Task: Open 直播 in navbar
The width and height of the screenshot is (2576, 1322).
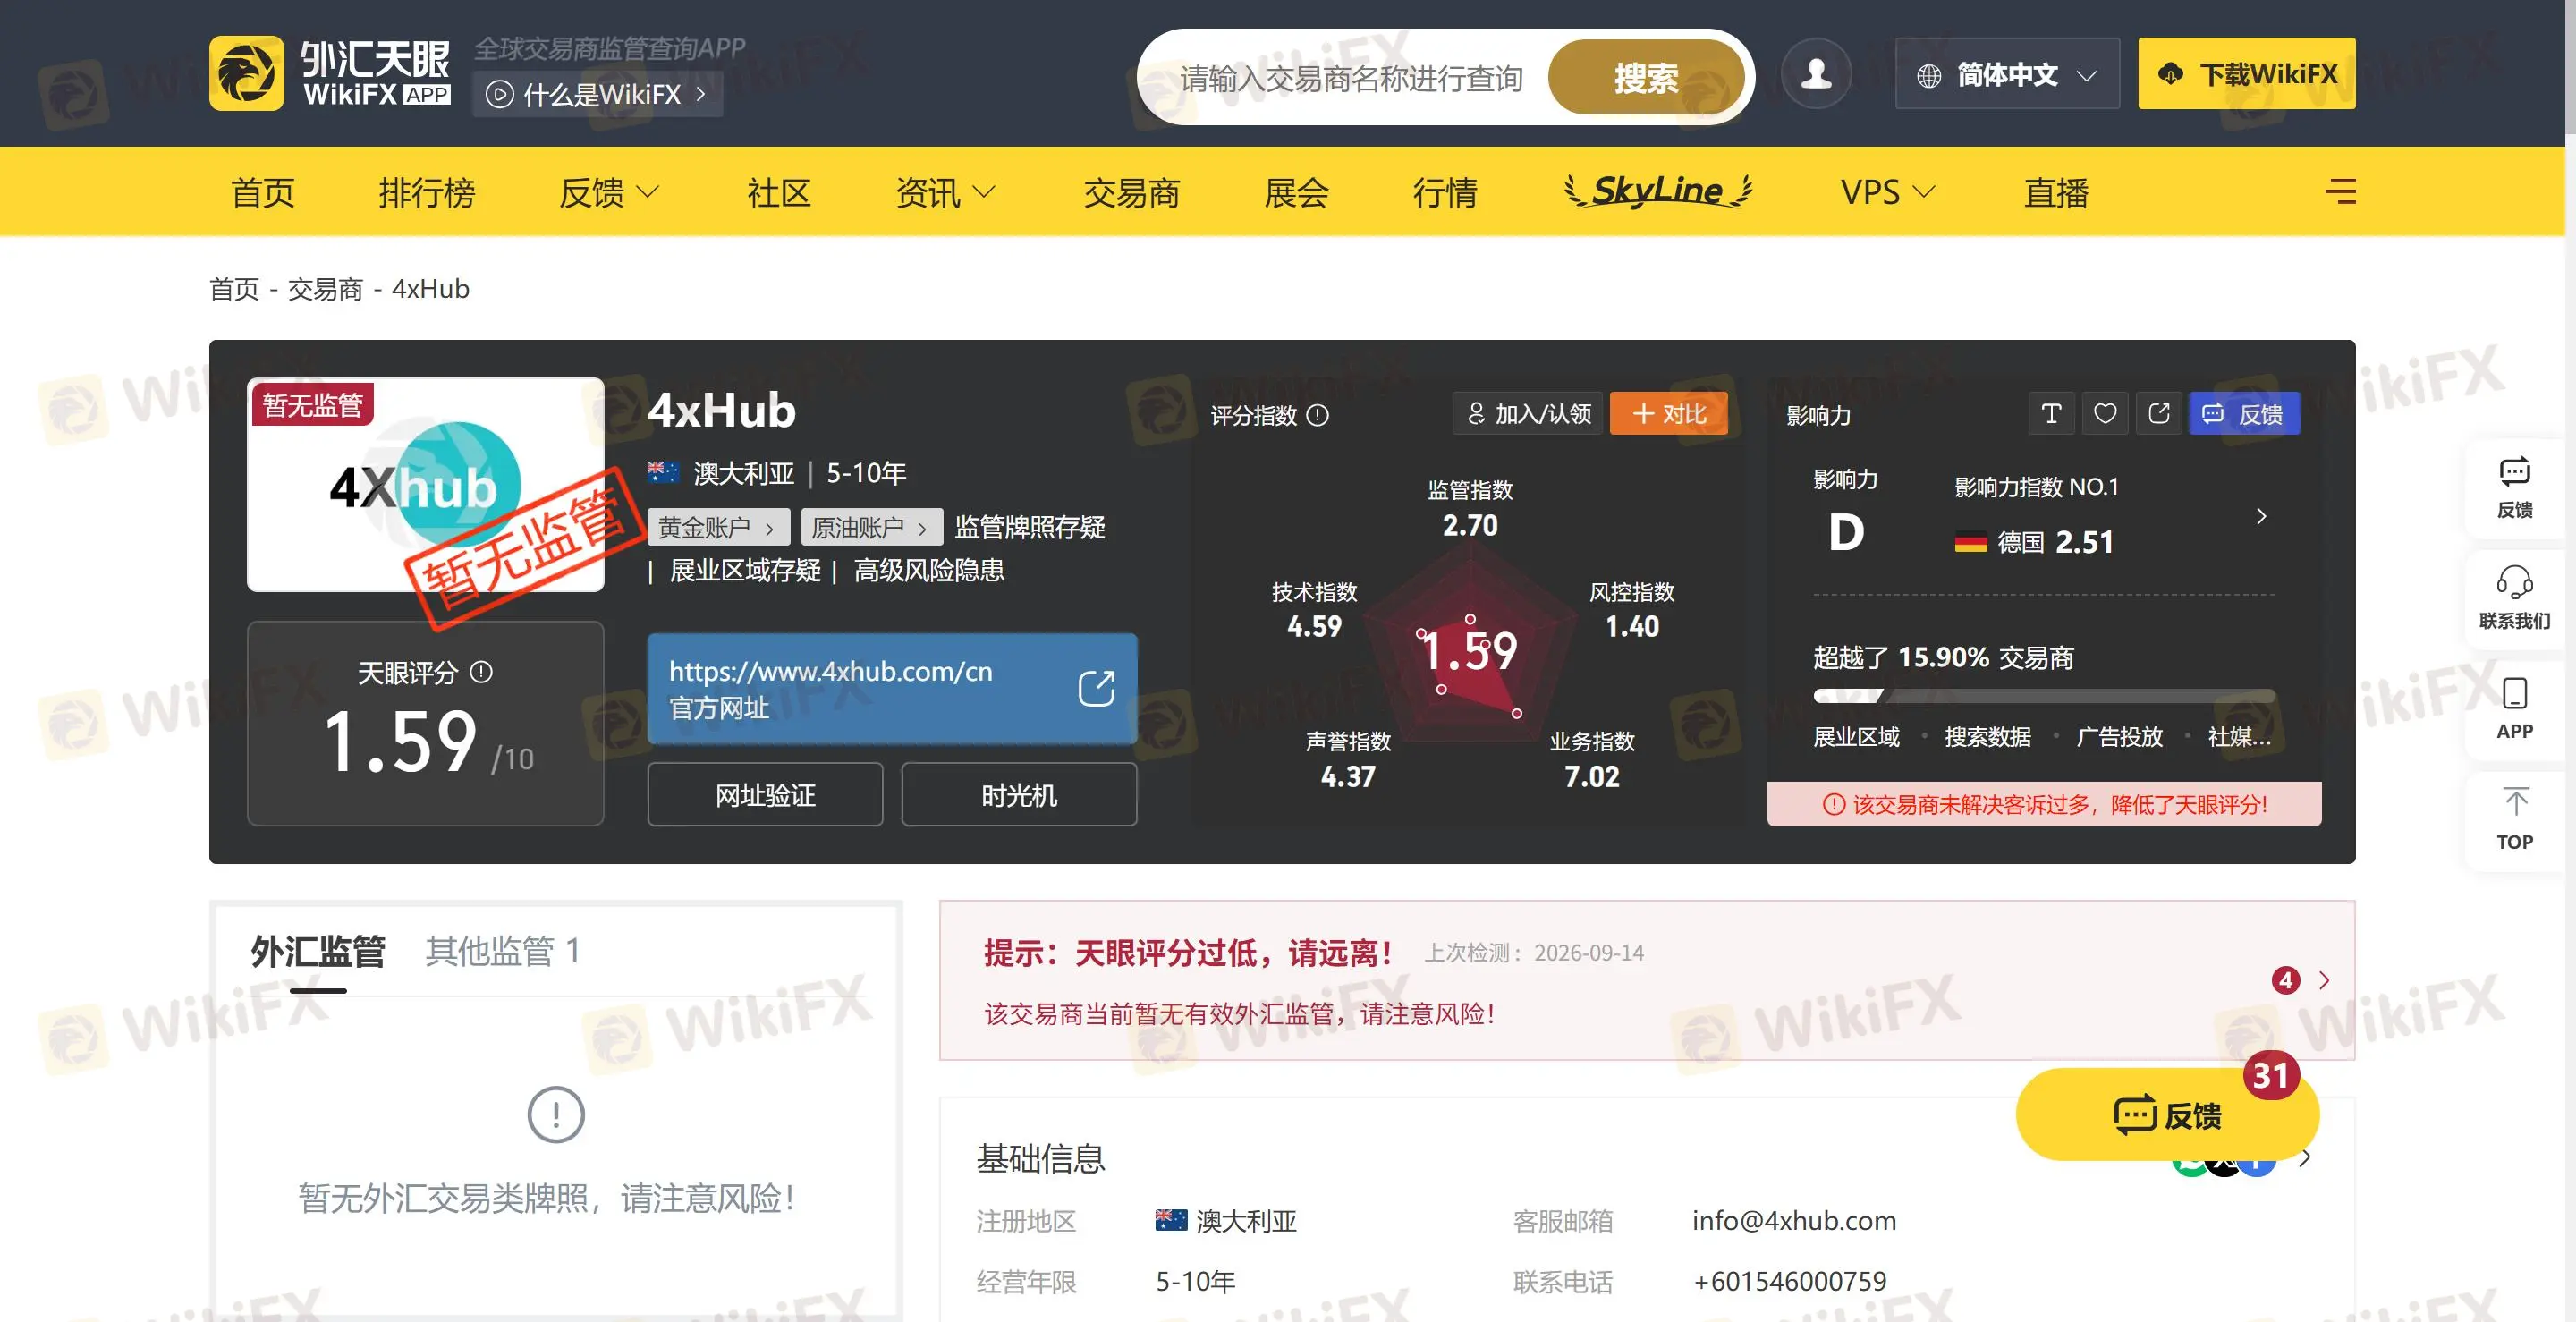Action: 2056,192
